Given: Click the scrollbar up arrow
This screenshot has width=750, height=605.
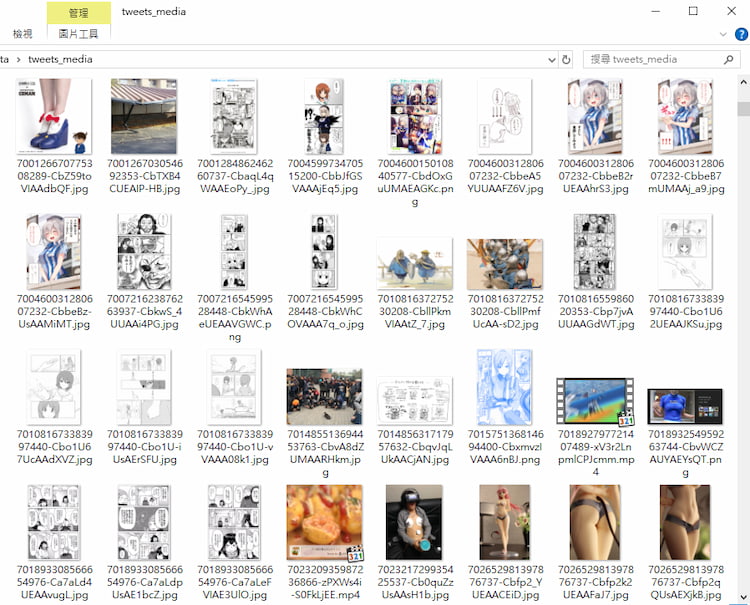Looking at the screenshot, I should click(743, 81).
